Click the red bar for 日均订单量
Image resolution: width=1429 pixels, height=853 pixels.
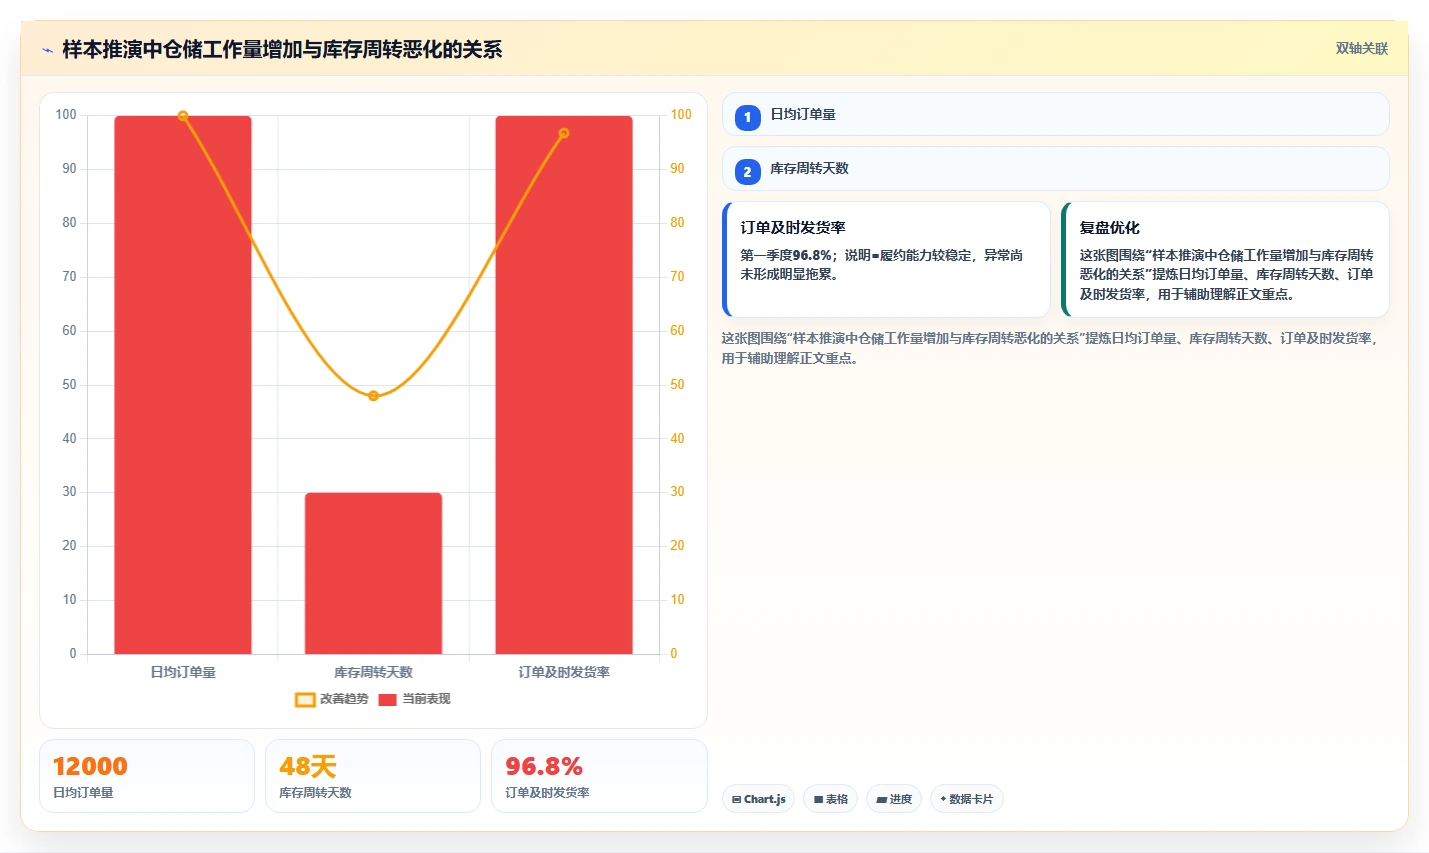pos(183,385)
